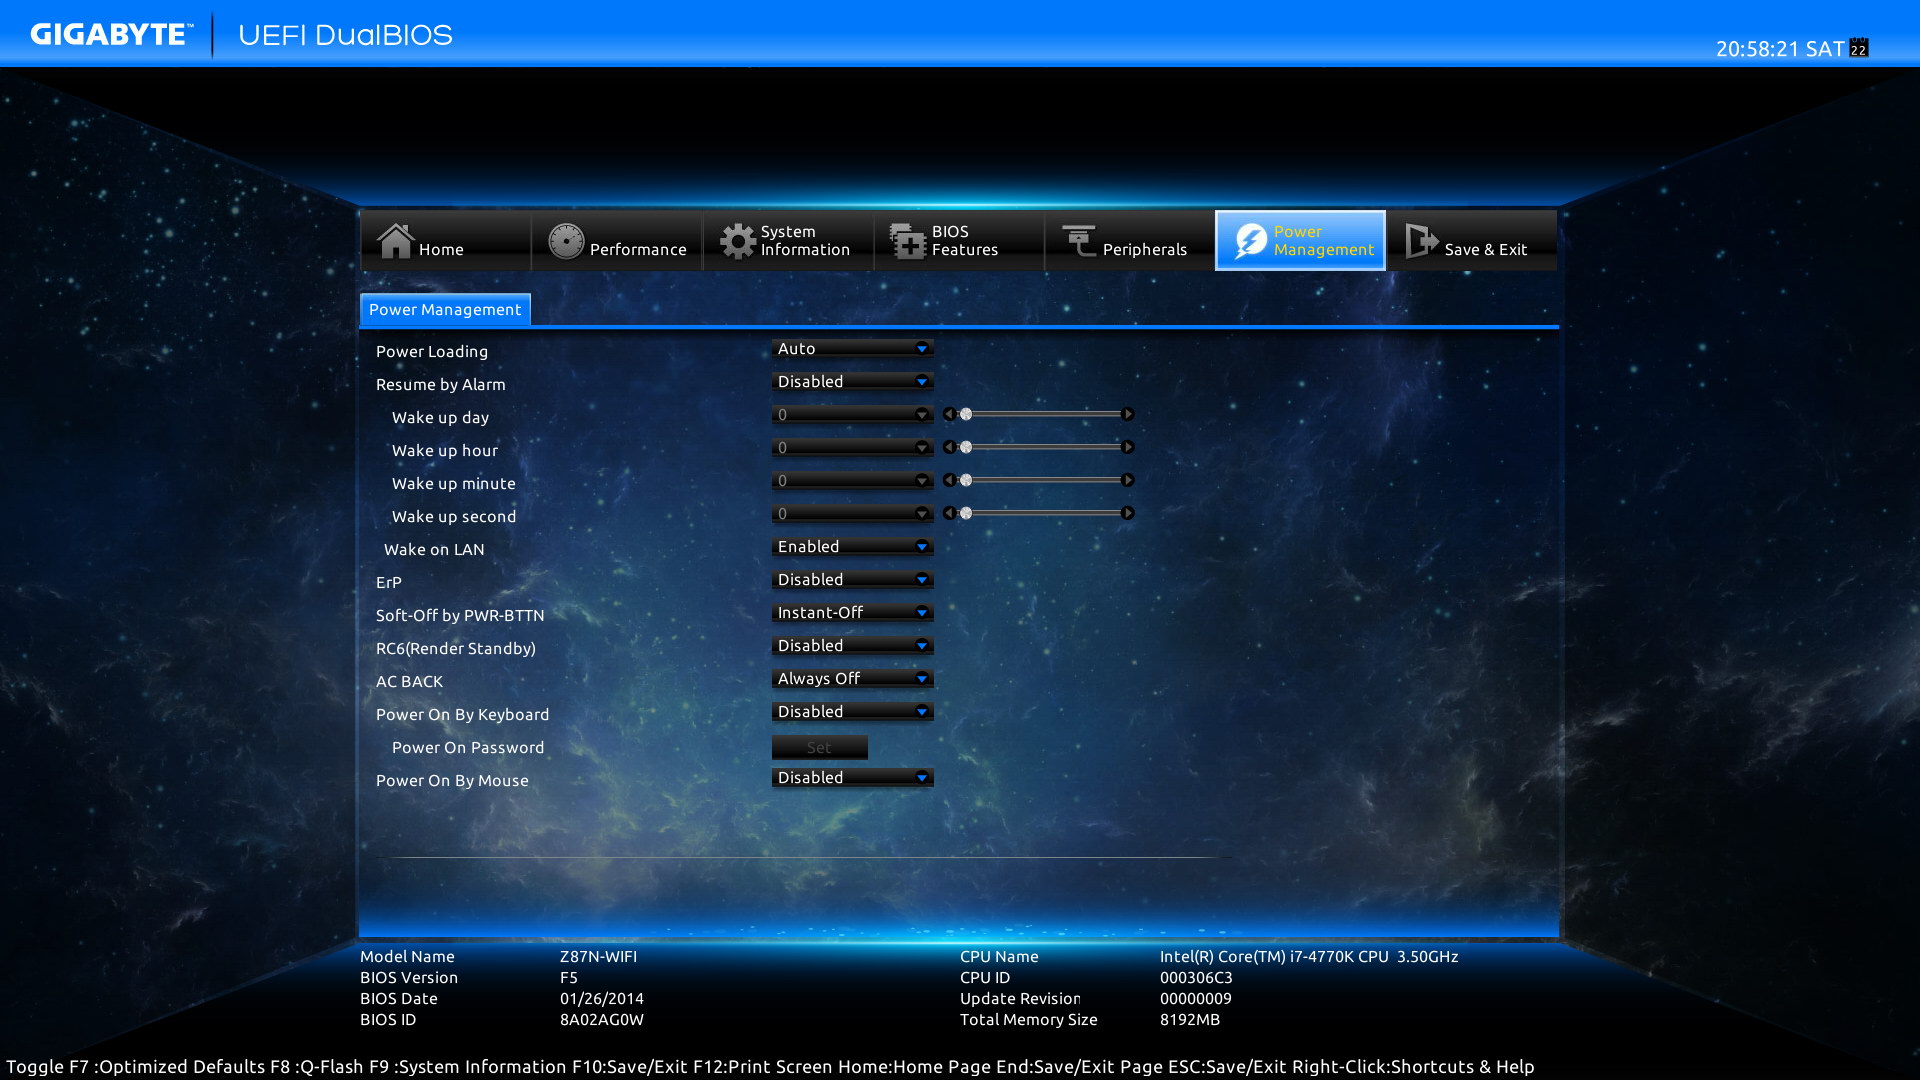Open Power On By Mouse dropdown
This screenshot has width=1920, height=1080.
852,778
